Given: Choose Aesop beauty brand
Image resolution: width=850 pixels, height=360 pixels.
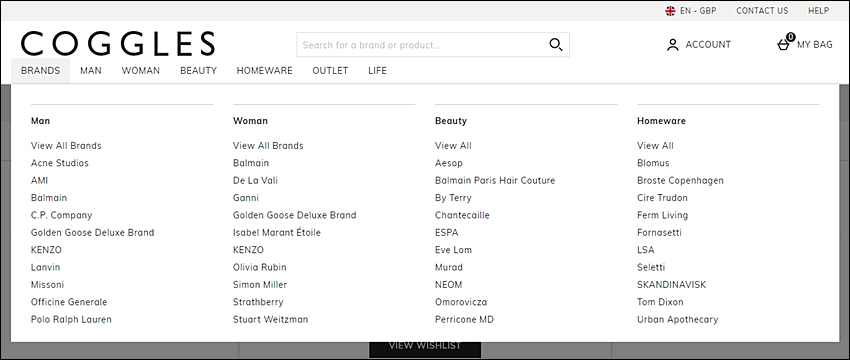Looking at the screenshot, I should (449, 163).
